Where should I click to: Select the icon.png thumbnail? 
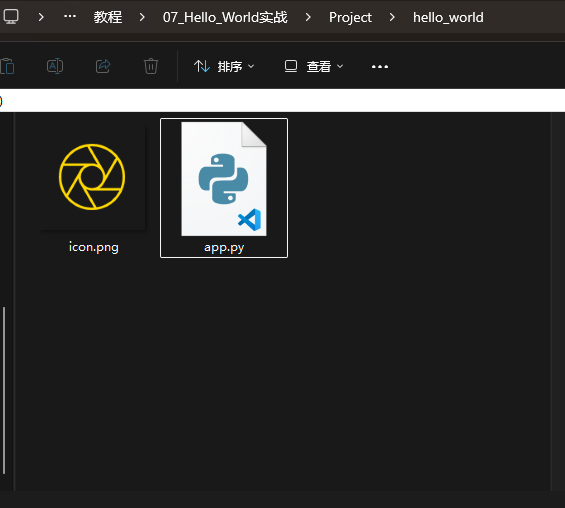pyautogui.click(x=92, y=177)
